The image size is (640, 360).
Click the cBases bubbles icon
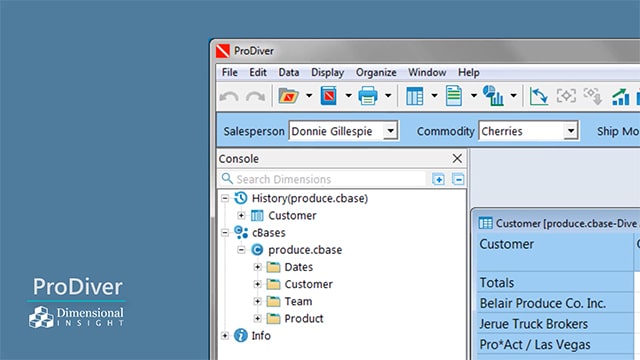[241, 232]
